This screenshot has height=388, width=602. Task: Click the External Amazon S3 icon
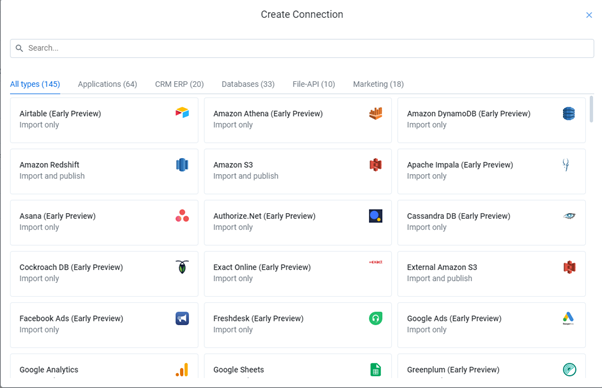[x=569, y=267]
